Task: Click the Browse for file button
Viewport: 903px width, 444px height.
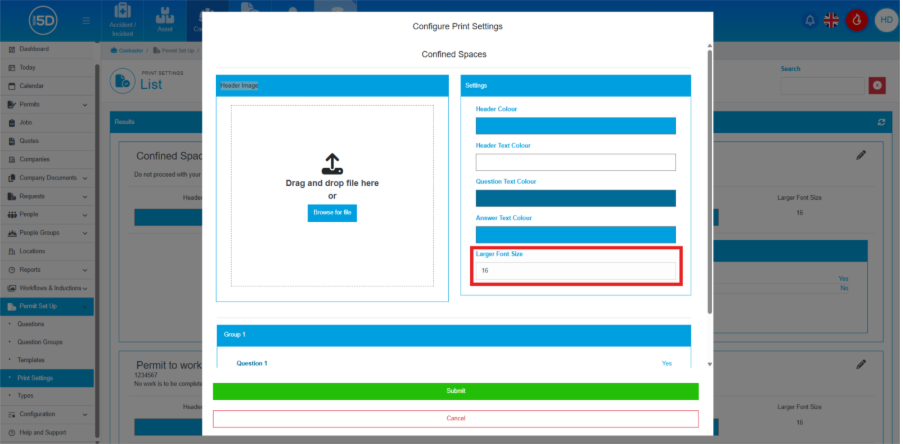Action: pyautogui.click(x=332, y=212)
